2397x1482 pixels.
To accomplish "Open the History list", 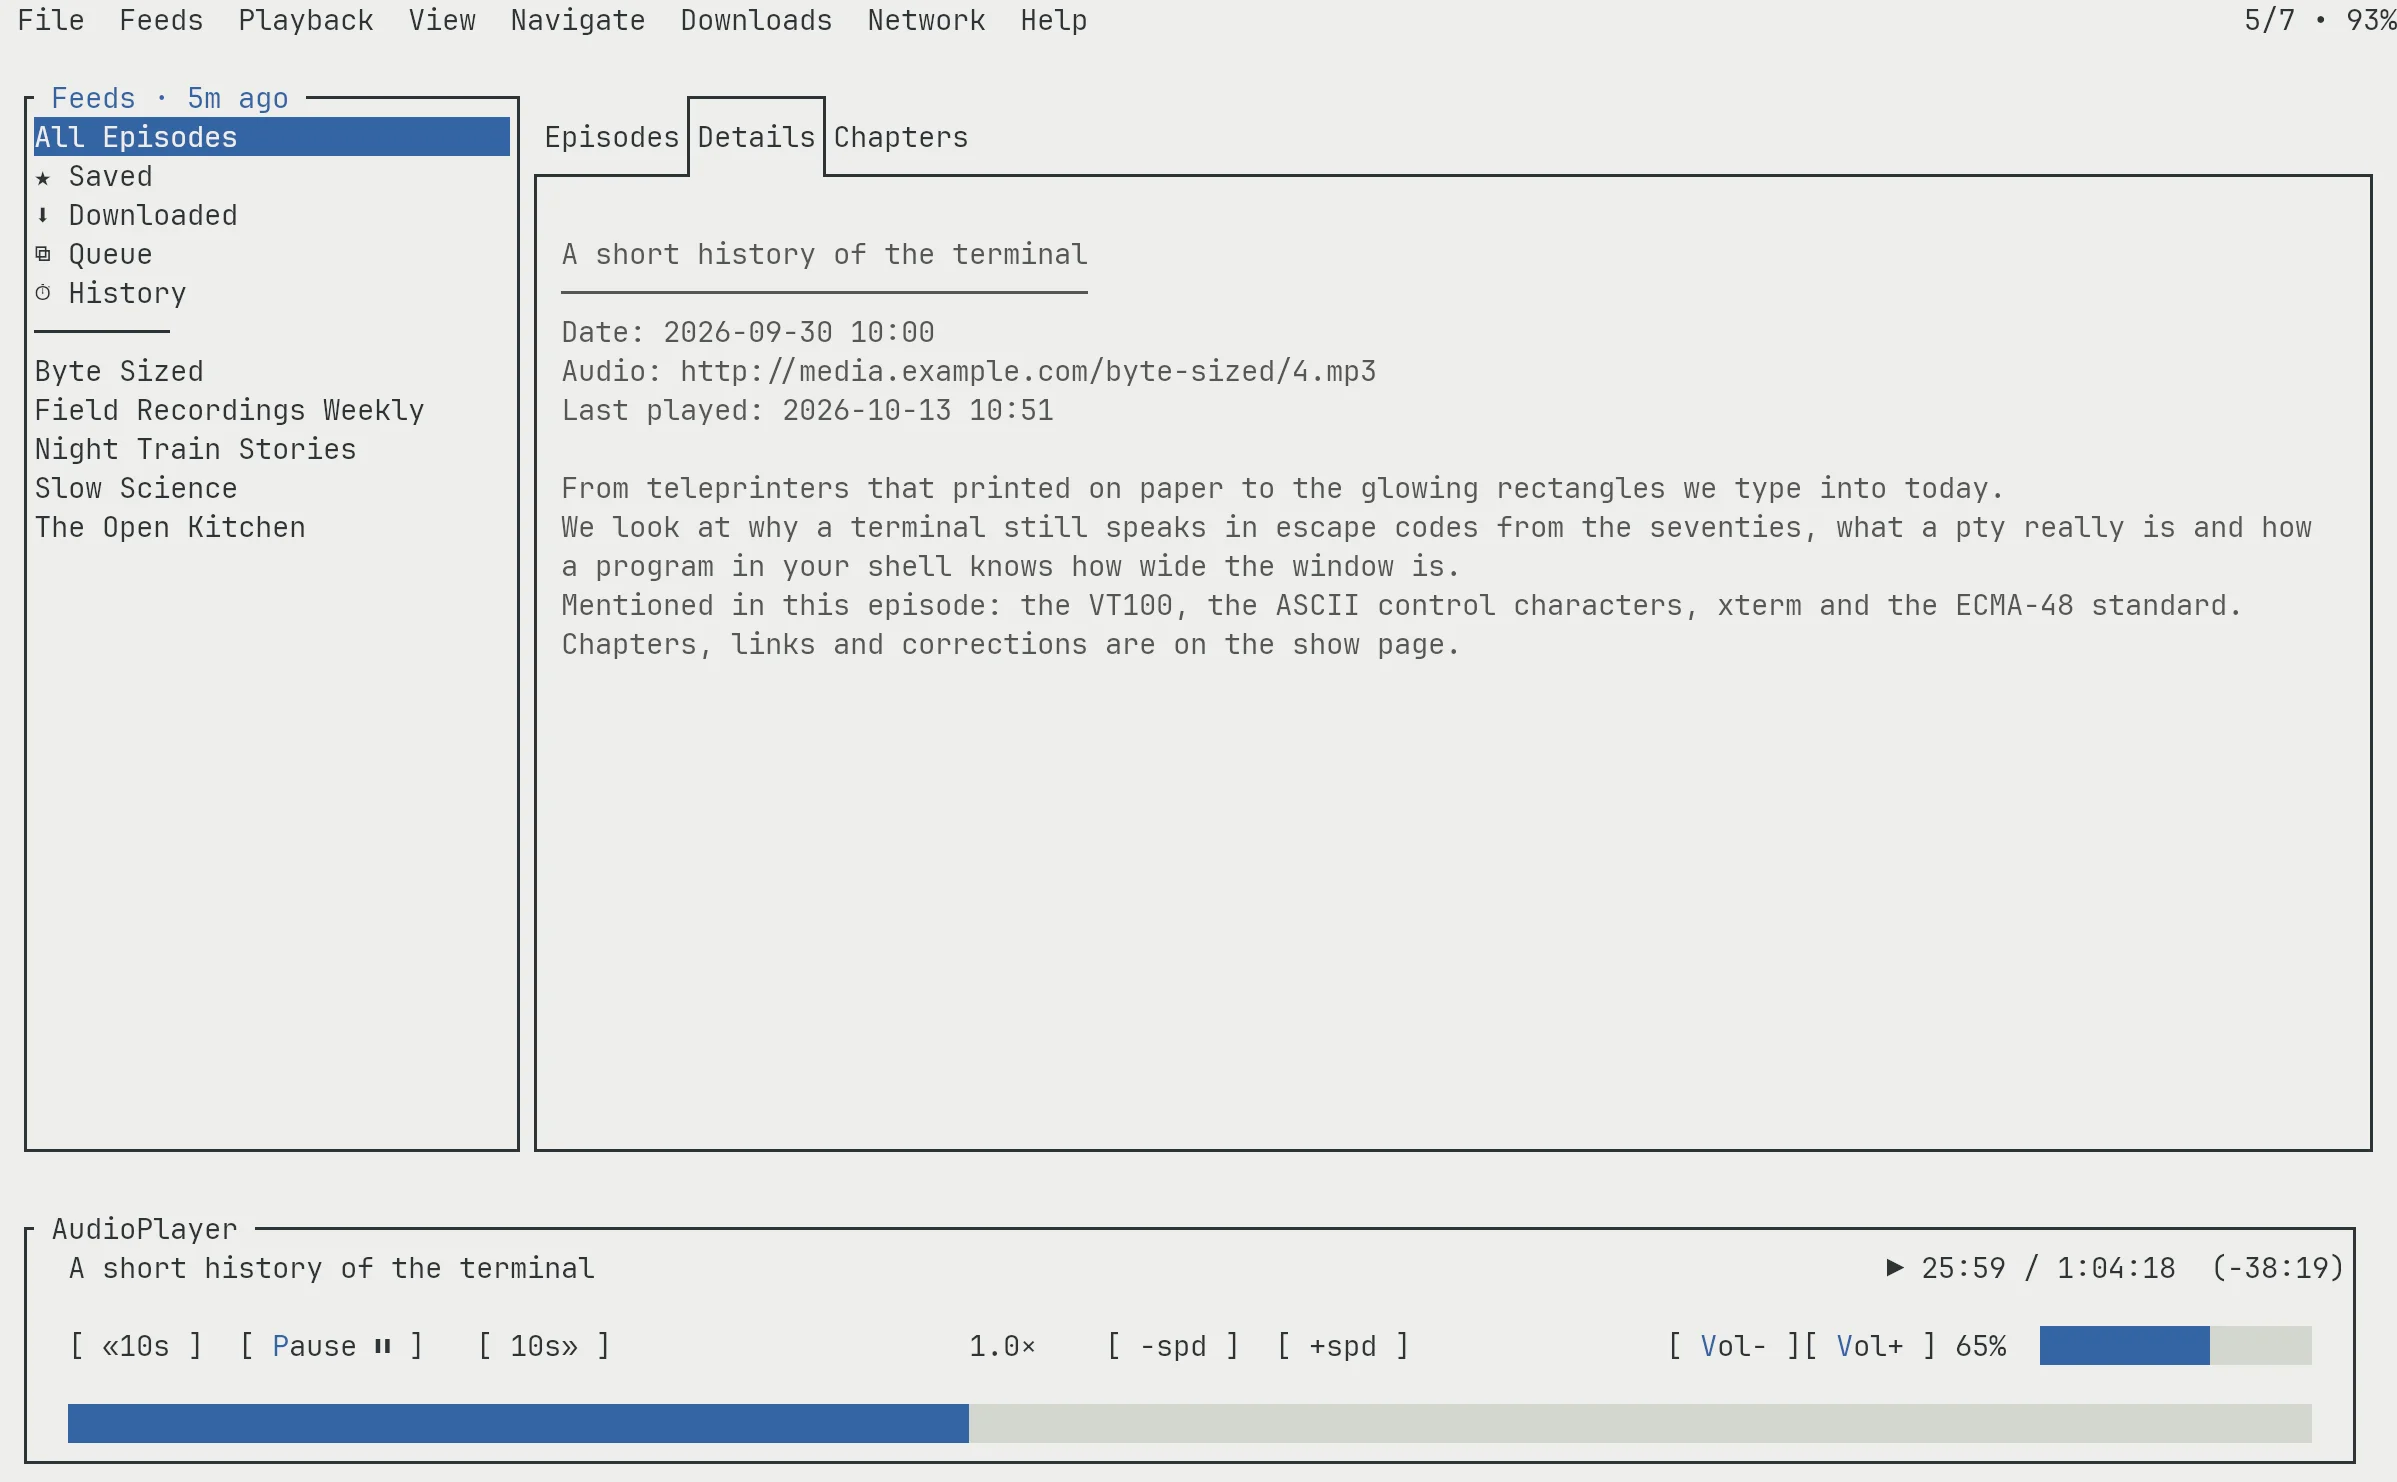I will coord(272,293).
